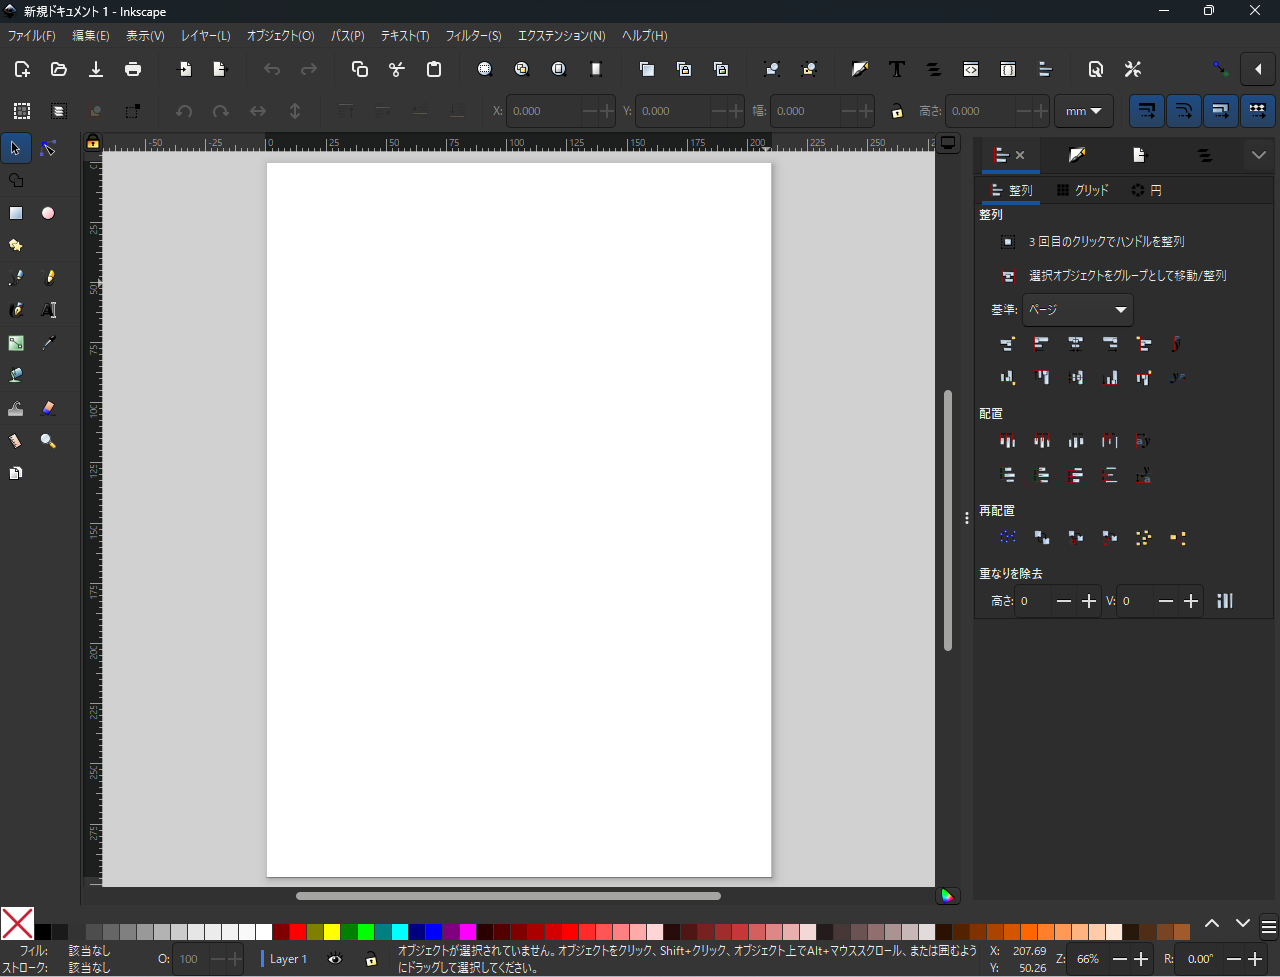Pick the red color swatch
This screenshot has width=1280, height=977.
[298, 932]
